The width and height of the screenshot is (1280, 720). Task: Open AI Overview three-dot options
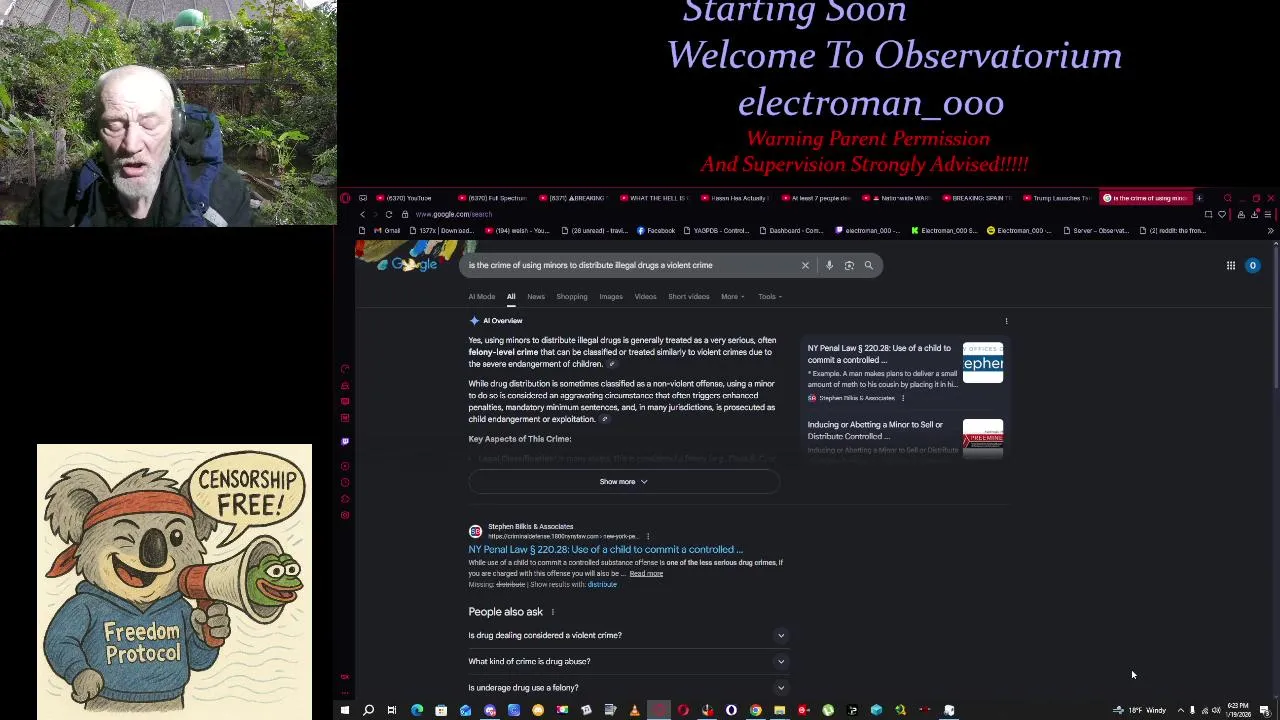pos(1006,321)
